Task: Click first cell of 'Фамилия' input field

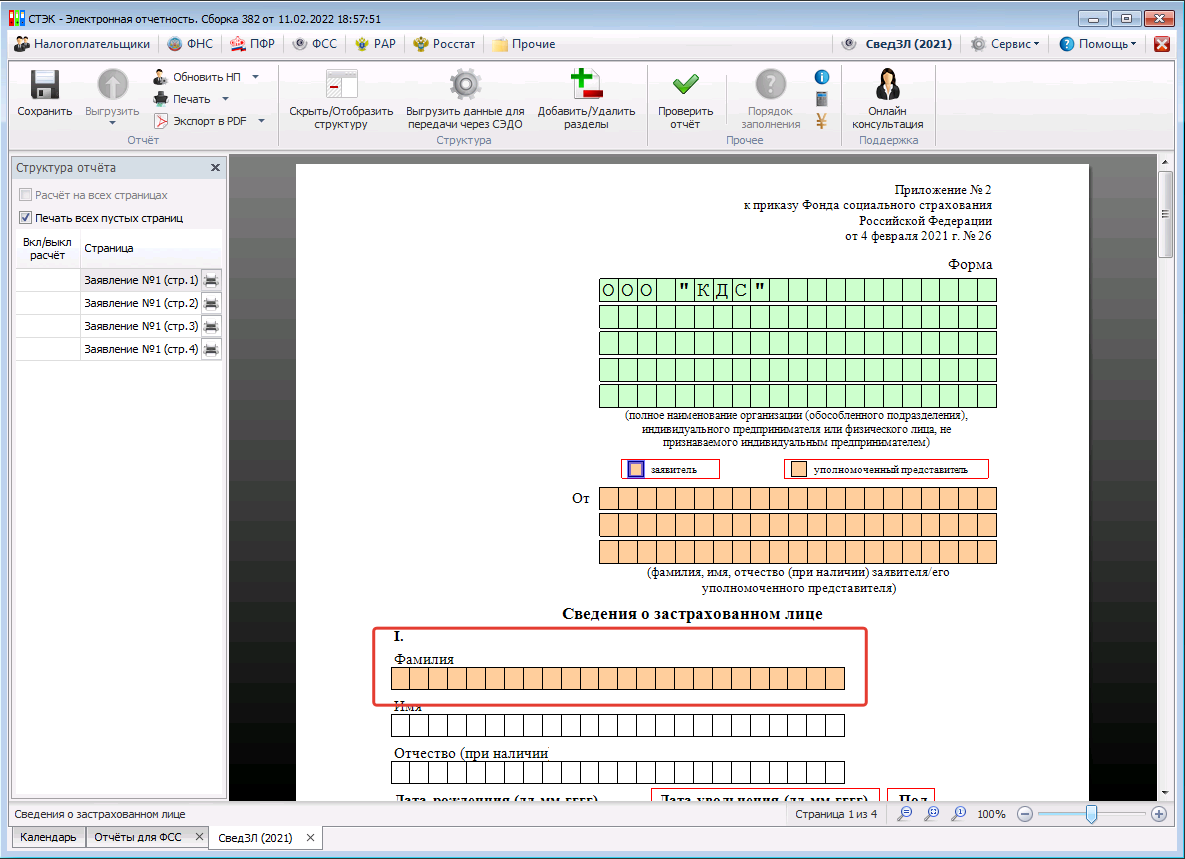Action: pyautogui.click(x=400, y=679)
